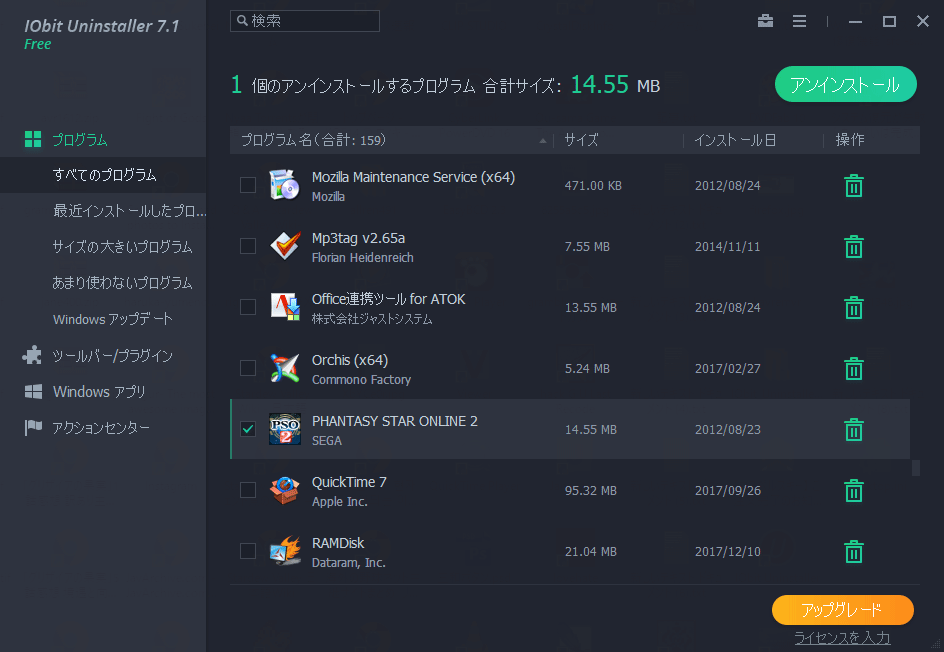The width and height of the screenshot is (944, 652).
Task: Click the 操作 column header
Action: pos(849,140)
